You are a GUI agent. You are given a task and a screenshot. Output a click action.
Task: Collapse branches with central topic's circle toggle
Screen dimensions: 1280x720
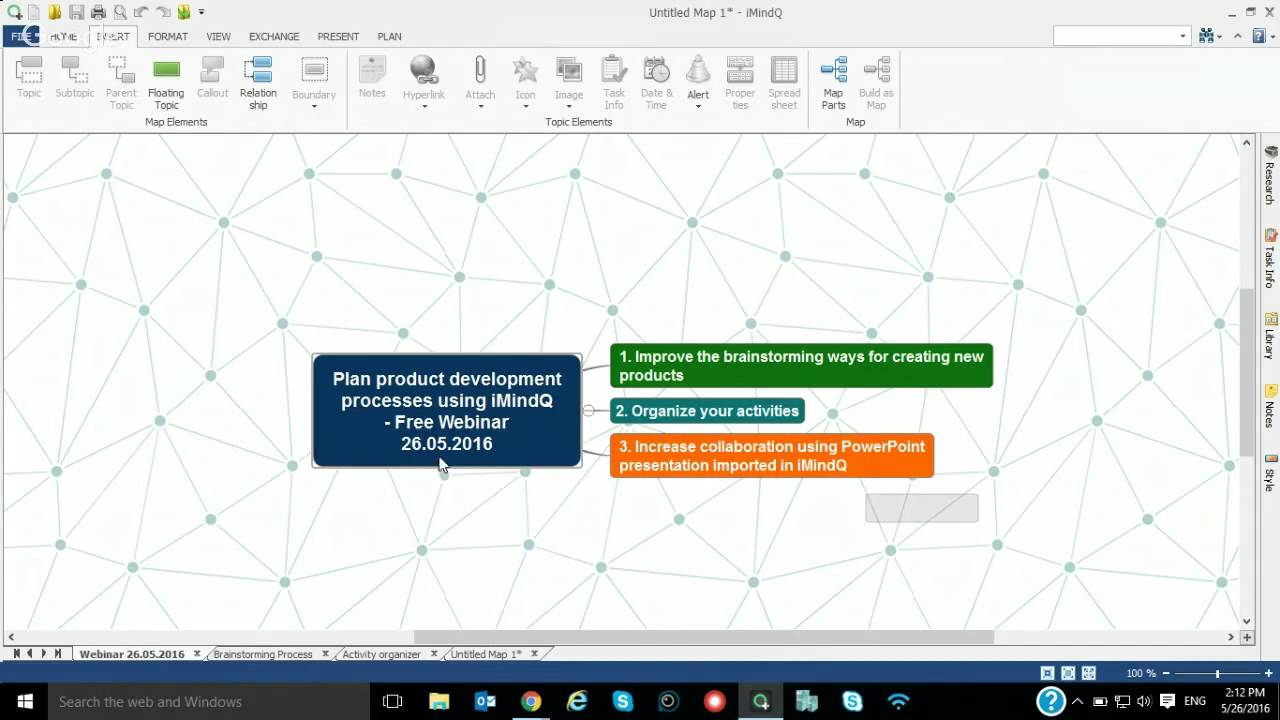(x=589, y=411)
